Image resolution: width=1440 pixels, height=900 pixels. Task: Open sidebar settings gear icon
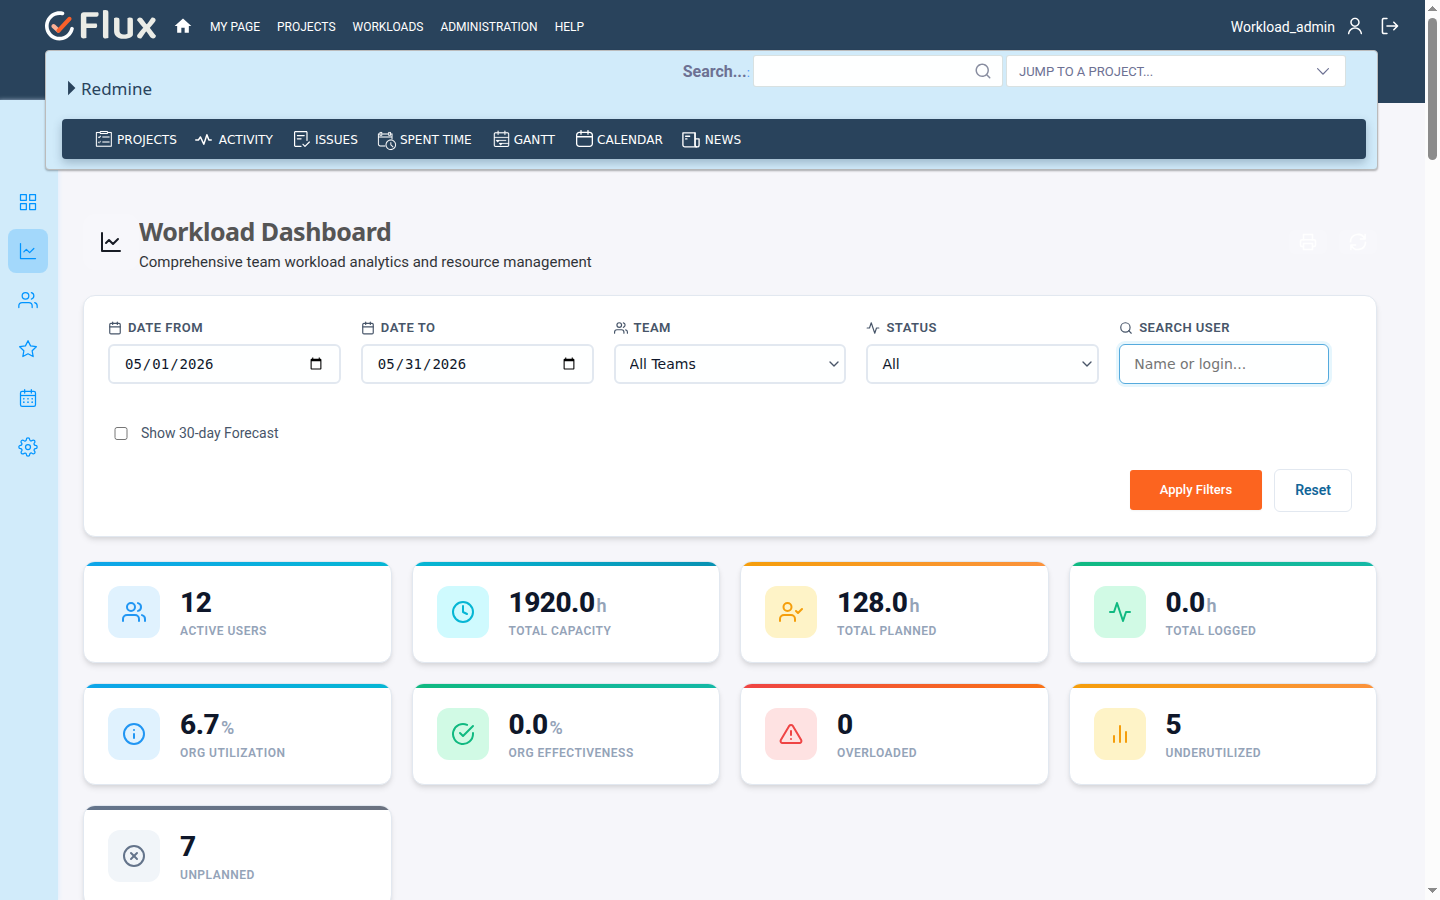(28, 447)
